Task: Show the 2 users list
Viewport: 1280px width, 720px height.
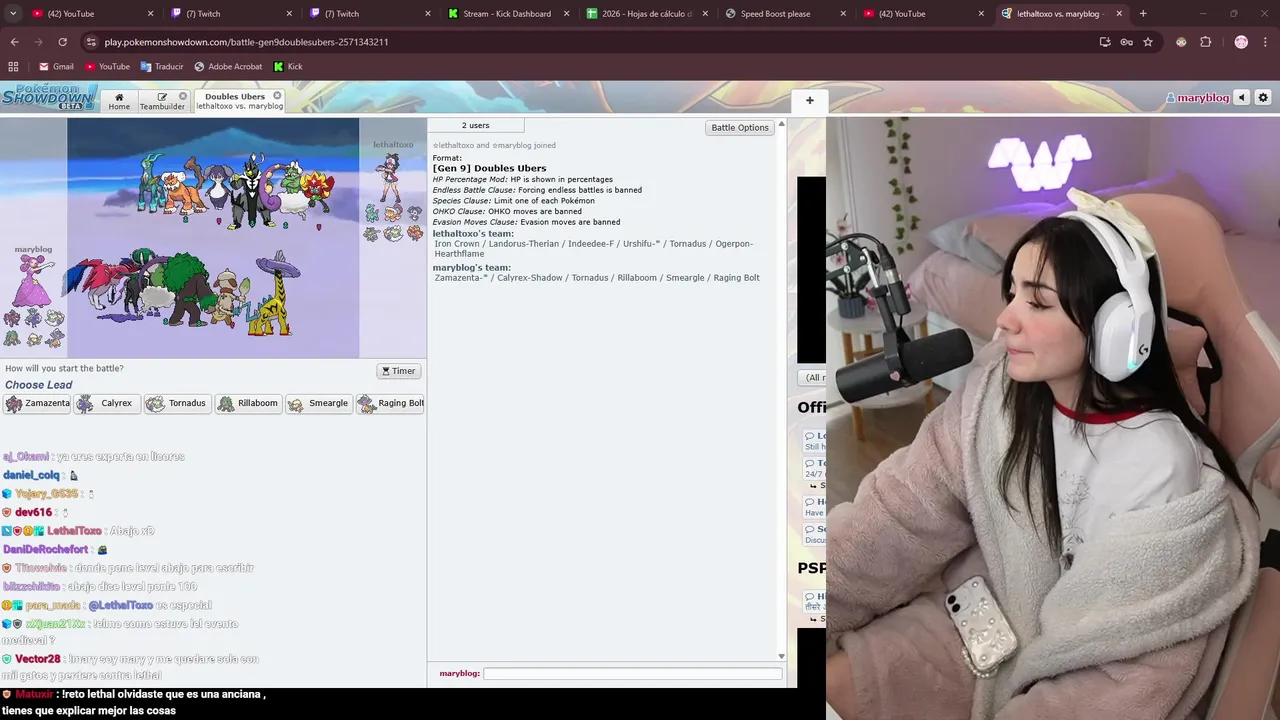Action: pos(475,125)
